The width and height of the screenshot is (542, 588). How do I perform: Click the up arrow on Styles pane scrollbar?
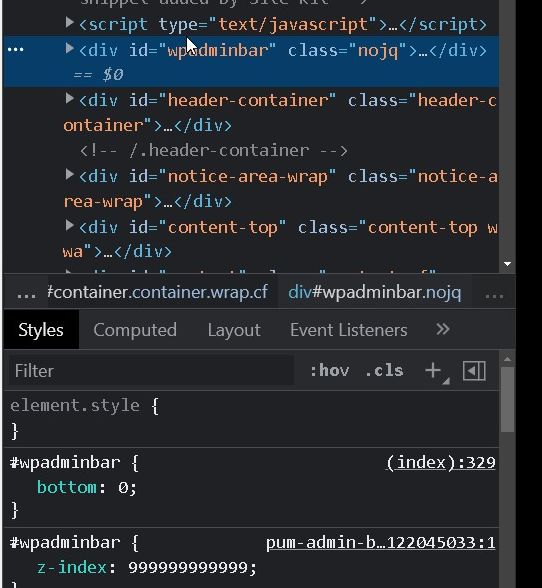point(507,359)
